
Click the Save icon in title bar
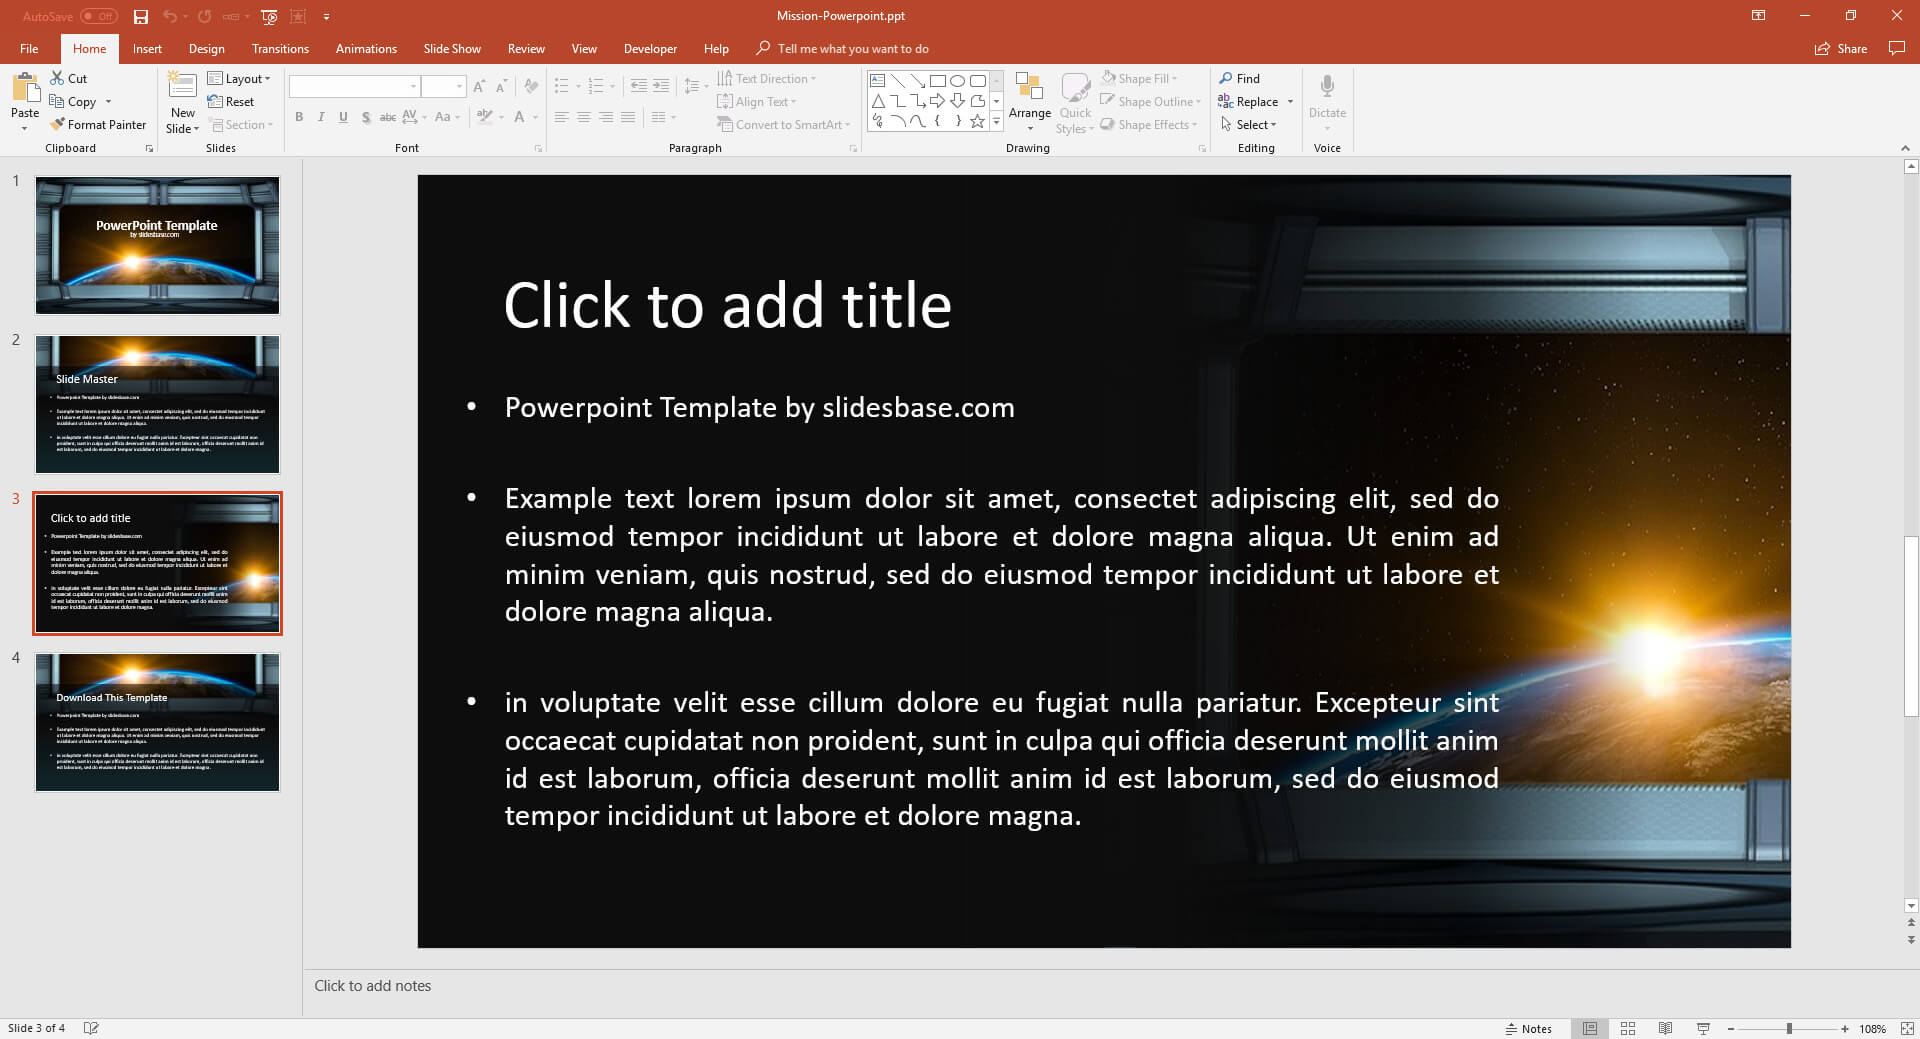tap(141, 16)
